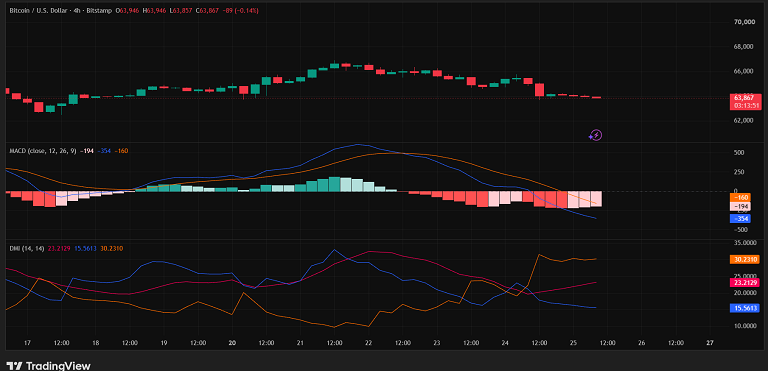Screen dimensions: 768x371
Task: Click the 68,000 price axis label
Action: [x=743, y=47]
